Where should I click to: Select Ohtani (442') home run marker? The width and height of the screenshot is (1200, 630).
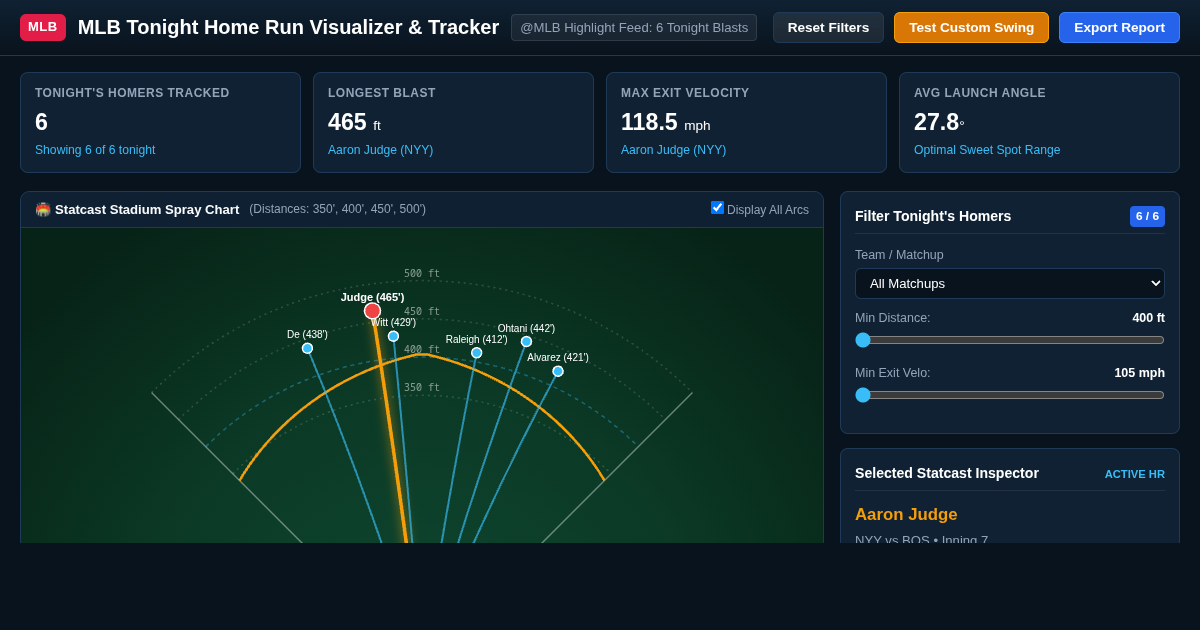click(526, 341)
